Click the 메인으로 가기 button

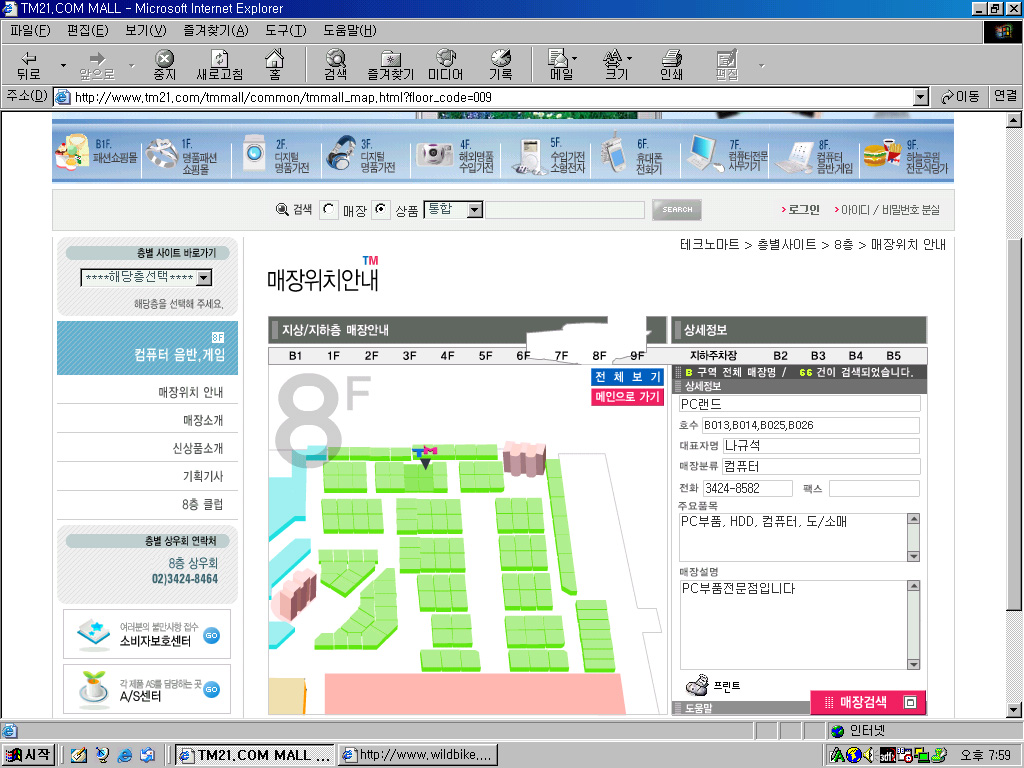click(x=628, y=396)
